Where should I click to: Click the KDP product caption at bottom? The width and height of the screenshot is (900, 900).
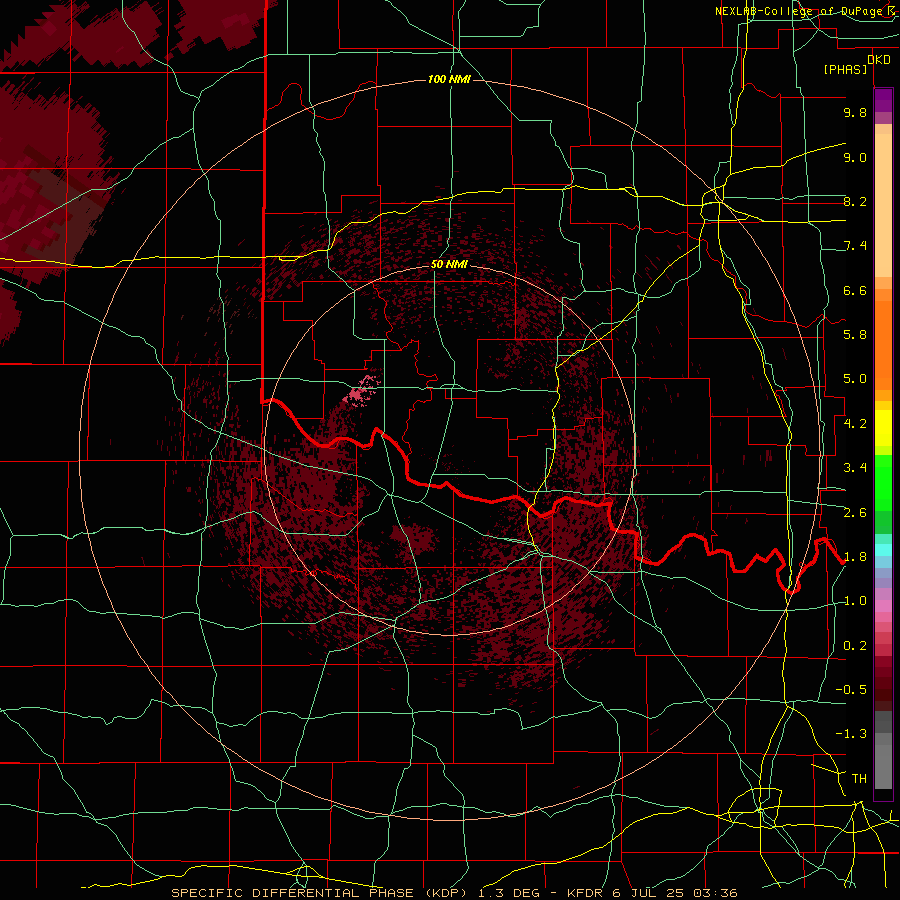click(x=454, y=893)
